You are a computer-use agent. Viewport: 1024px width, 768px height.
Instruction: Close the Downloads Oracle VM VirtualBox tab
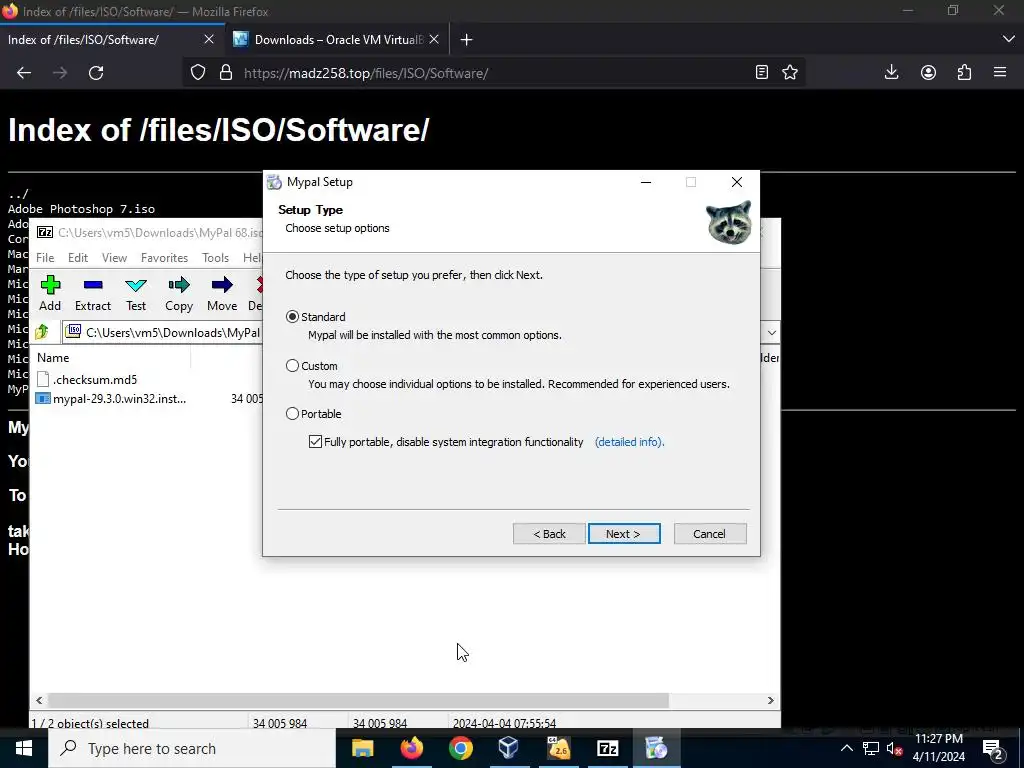coord(434,40)
